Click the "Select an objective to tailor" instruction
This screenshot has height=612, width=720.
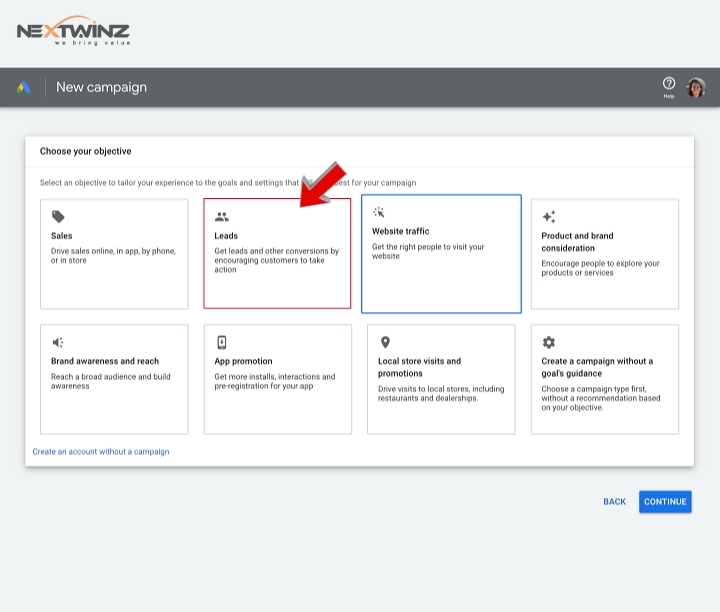228,183
